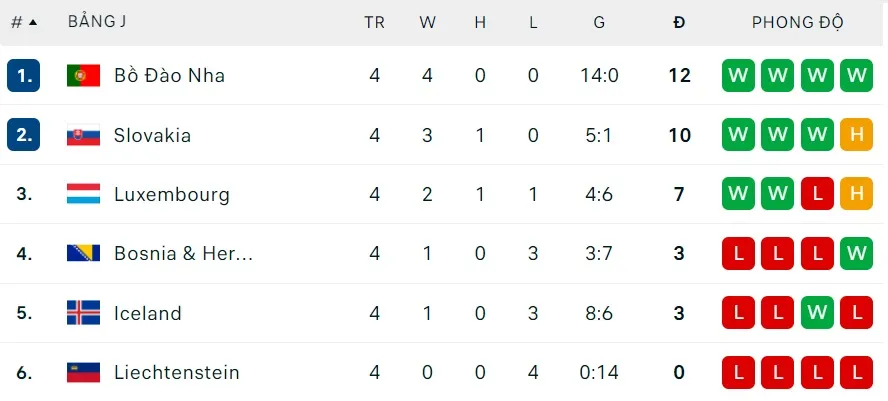This screenshot has height=401, width=888.
Task: Click the Portugal flag icon
Action: (x=83, y=76)
